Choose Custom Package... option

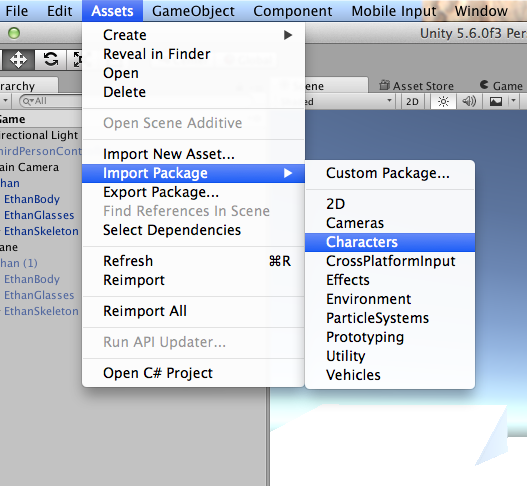click(390, 173)
